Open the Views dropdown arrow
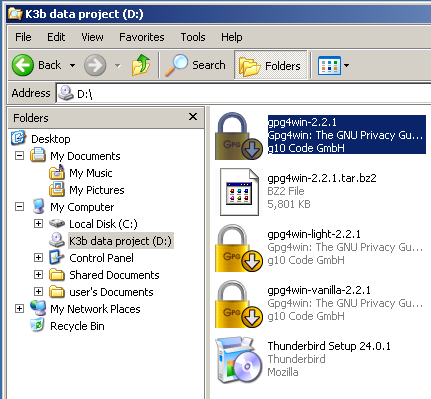 (x=346, y=65)
